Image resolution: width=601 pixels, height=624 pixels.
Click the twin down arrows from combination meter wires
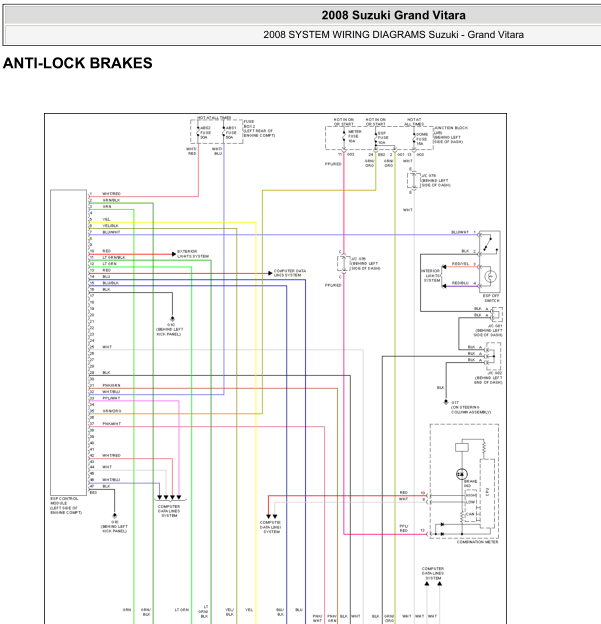(271, 517)
